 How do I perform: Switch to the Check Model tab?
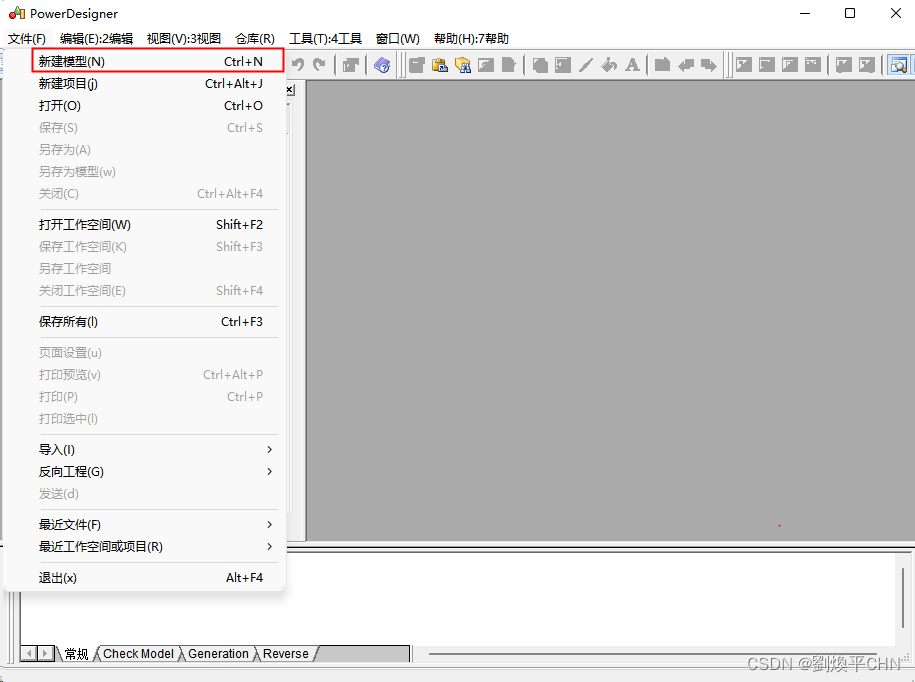pyautogui.click(x=138, y=654)
